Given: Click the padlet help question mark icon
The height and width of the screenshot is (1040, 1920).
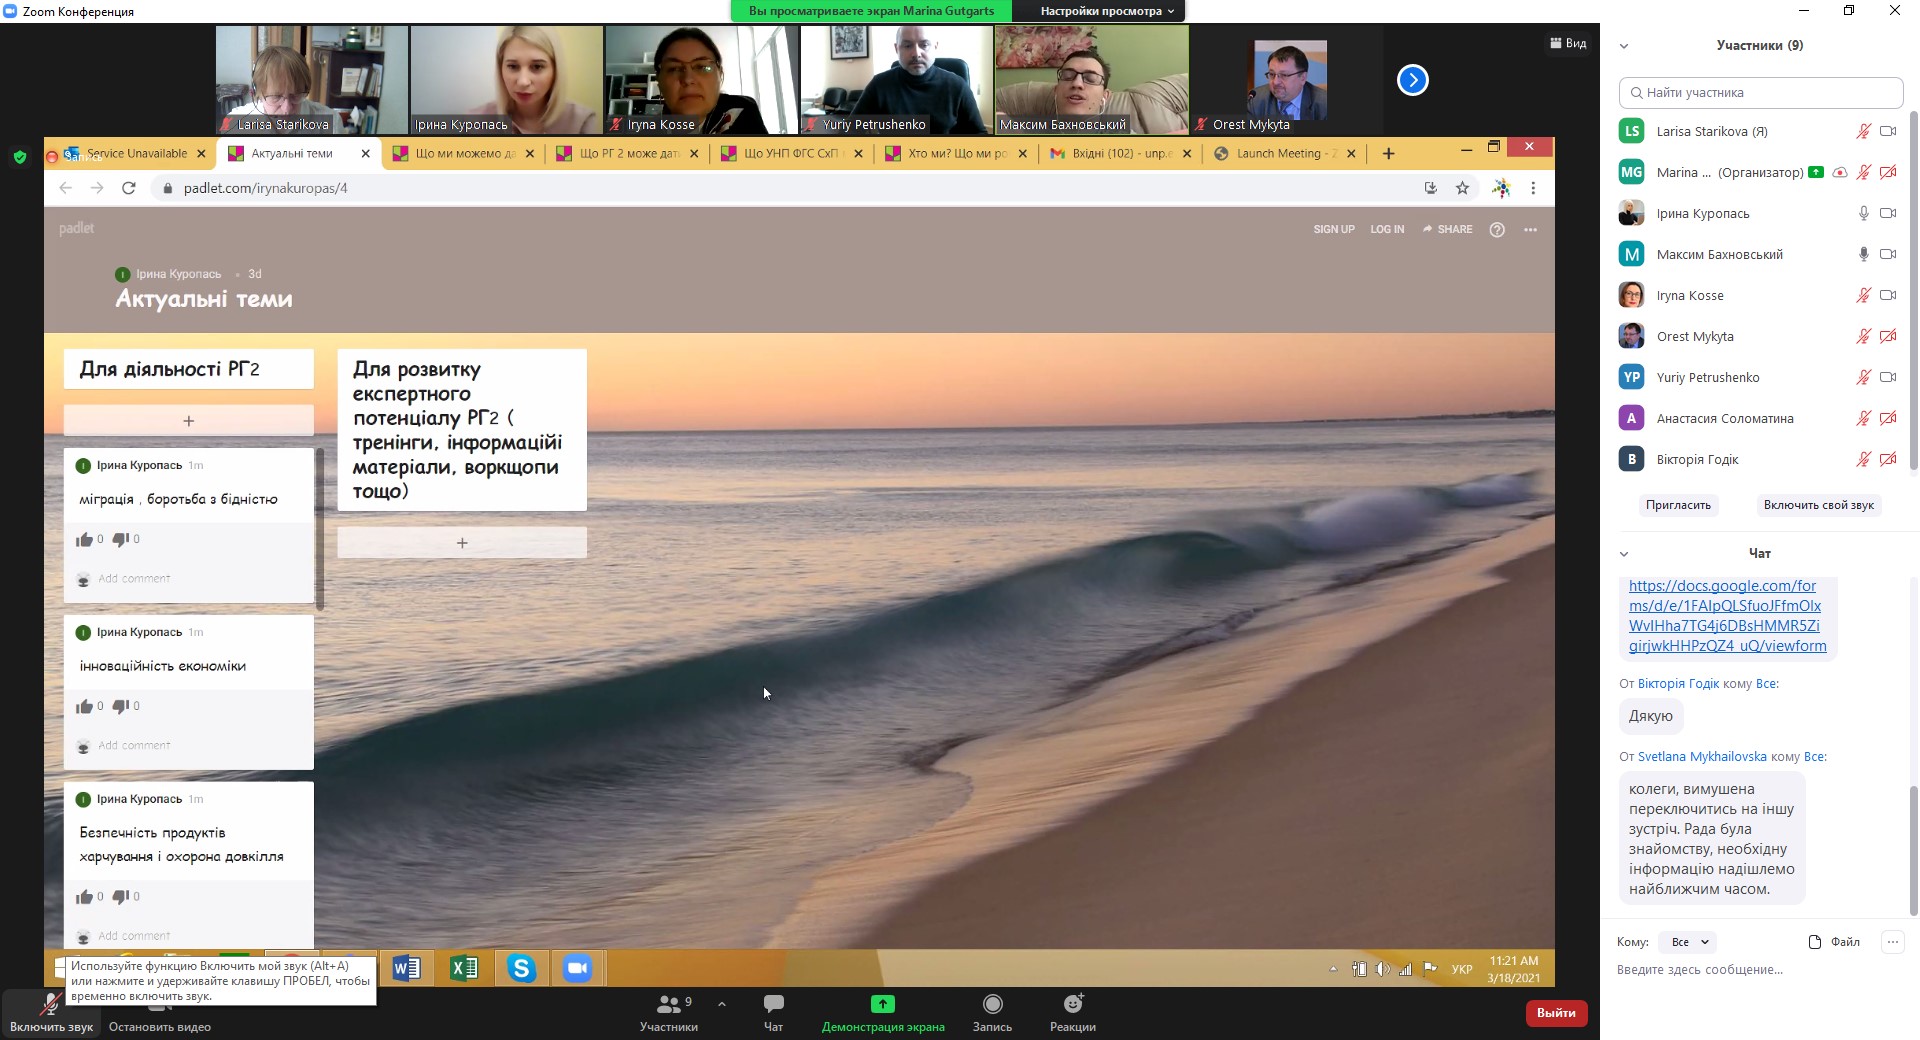Looking at the screenshot, I should (x=1497, y=230).
